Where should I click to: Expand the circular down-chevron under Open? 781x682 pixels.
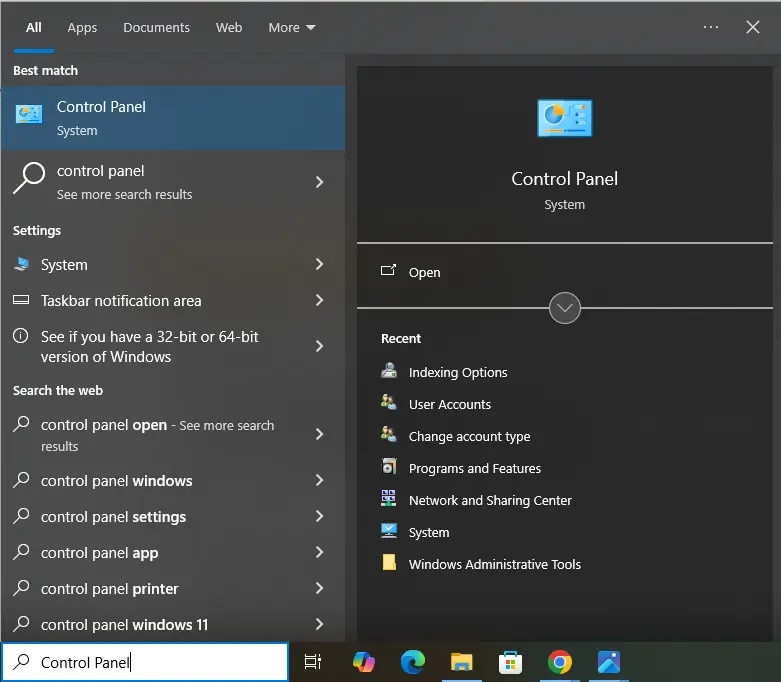click(x=565, y=308)
